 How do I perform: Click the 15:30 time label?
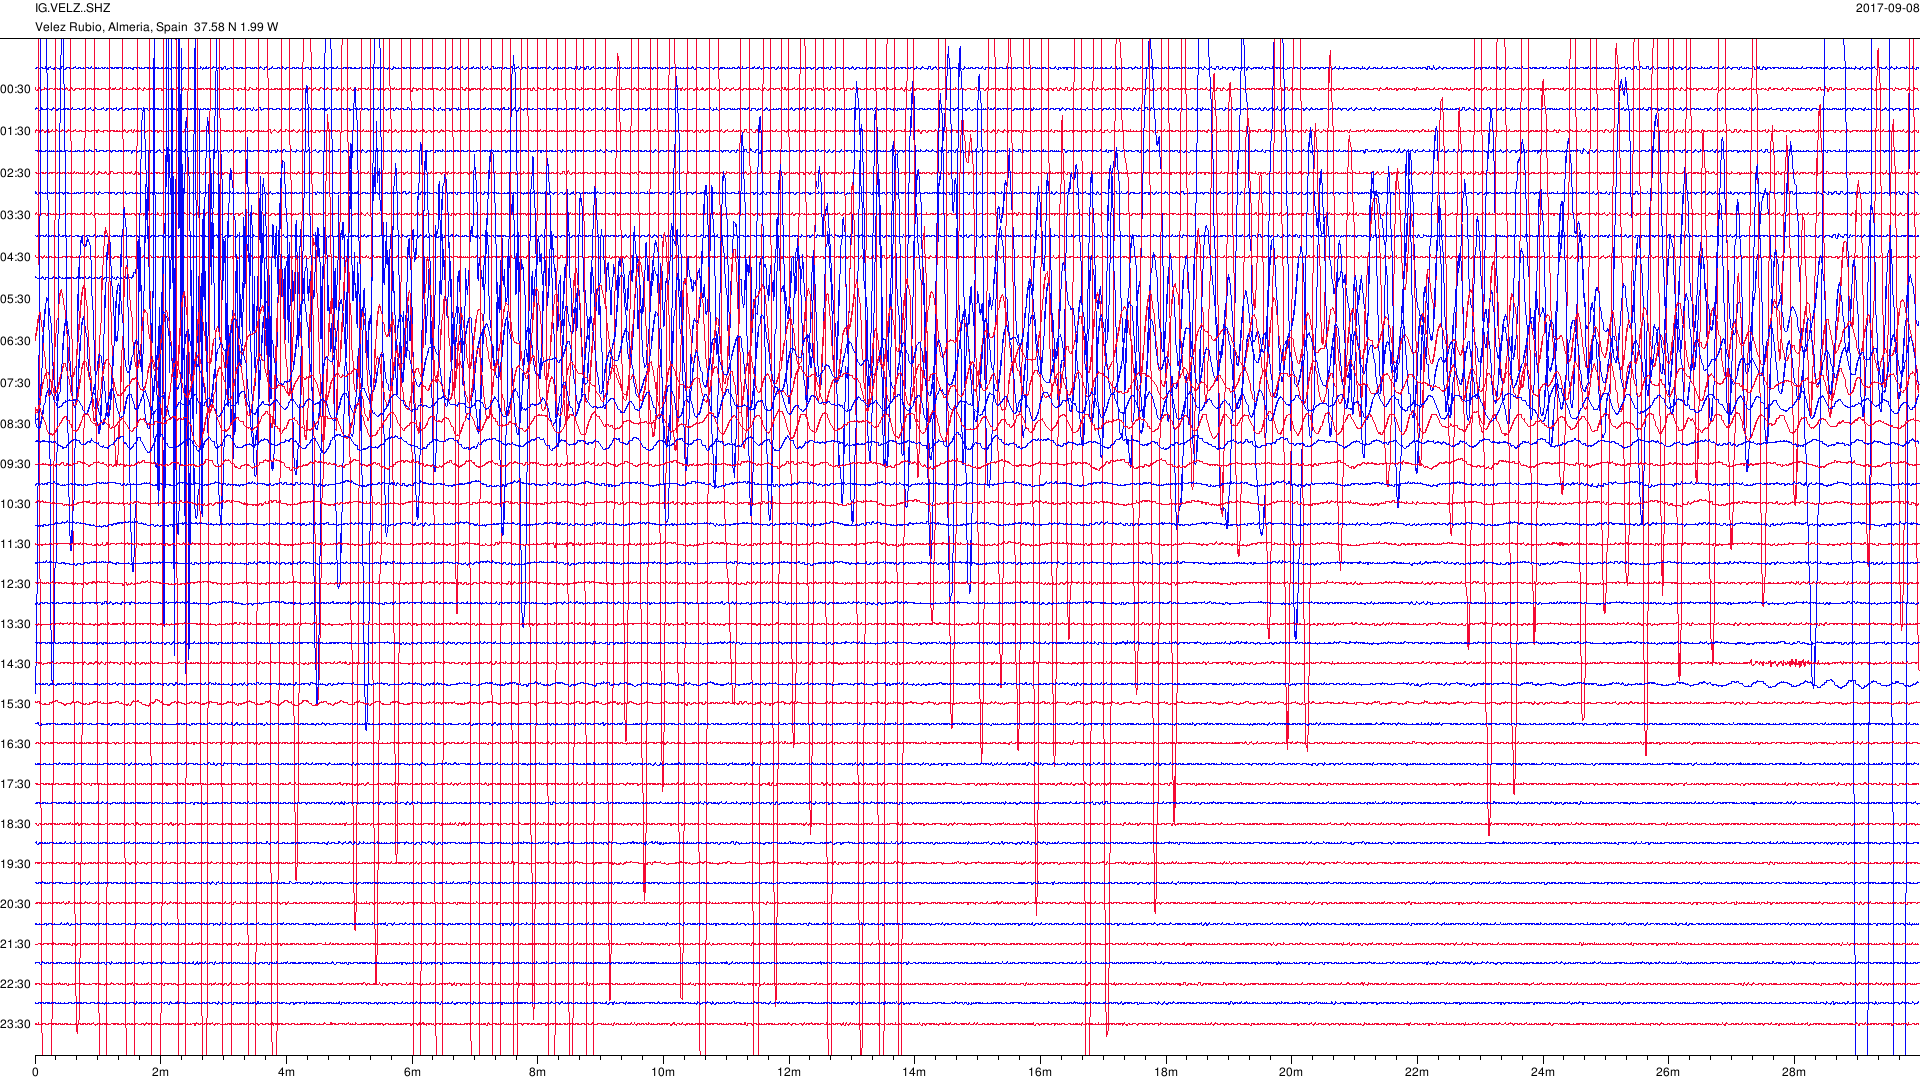click(x=16, y=705)
